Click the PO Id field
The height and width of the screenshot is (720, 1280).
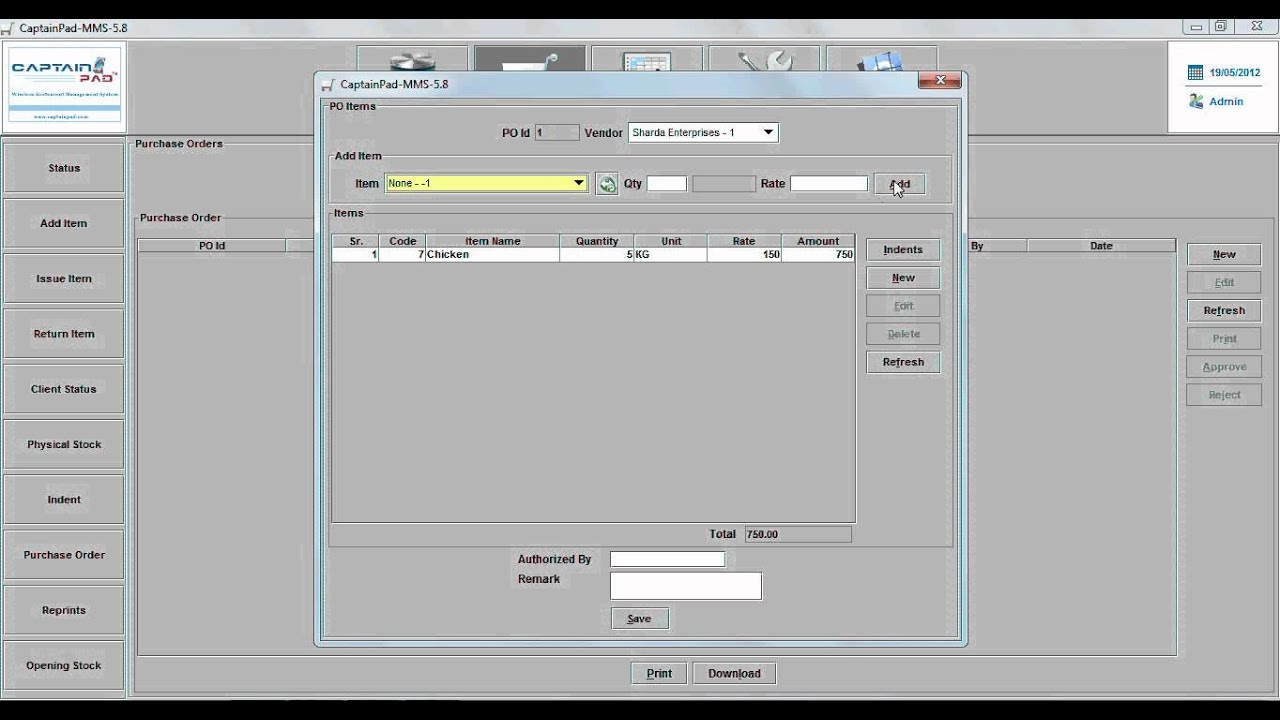click(557, 132)
